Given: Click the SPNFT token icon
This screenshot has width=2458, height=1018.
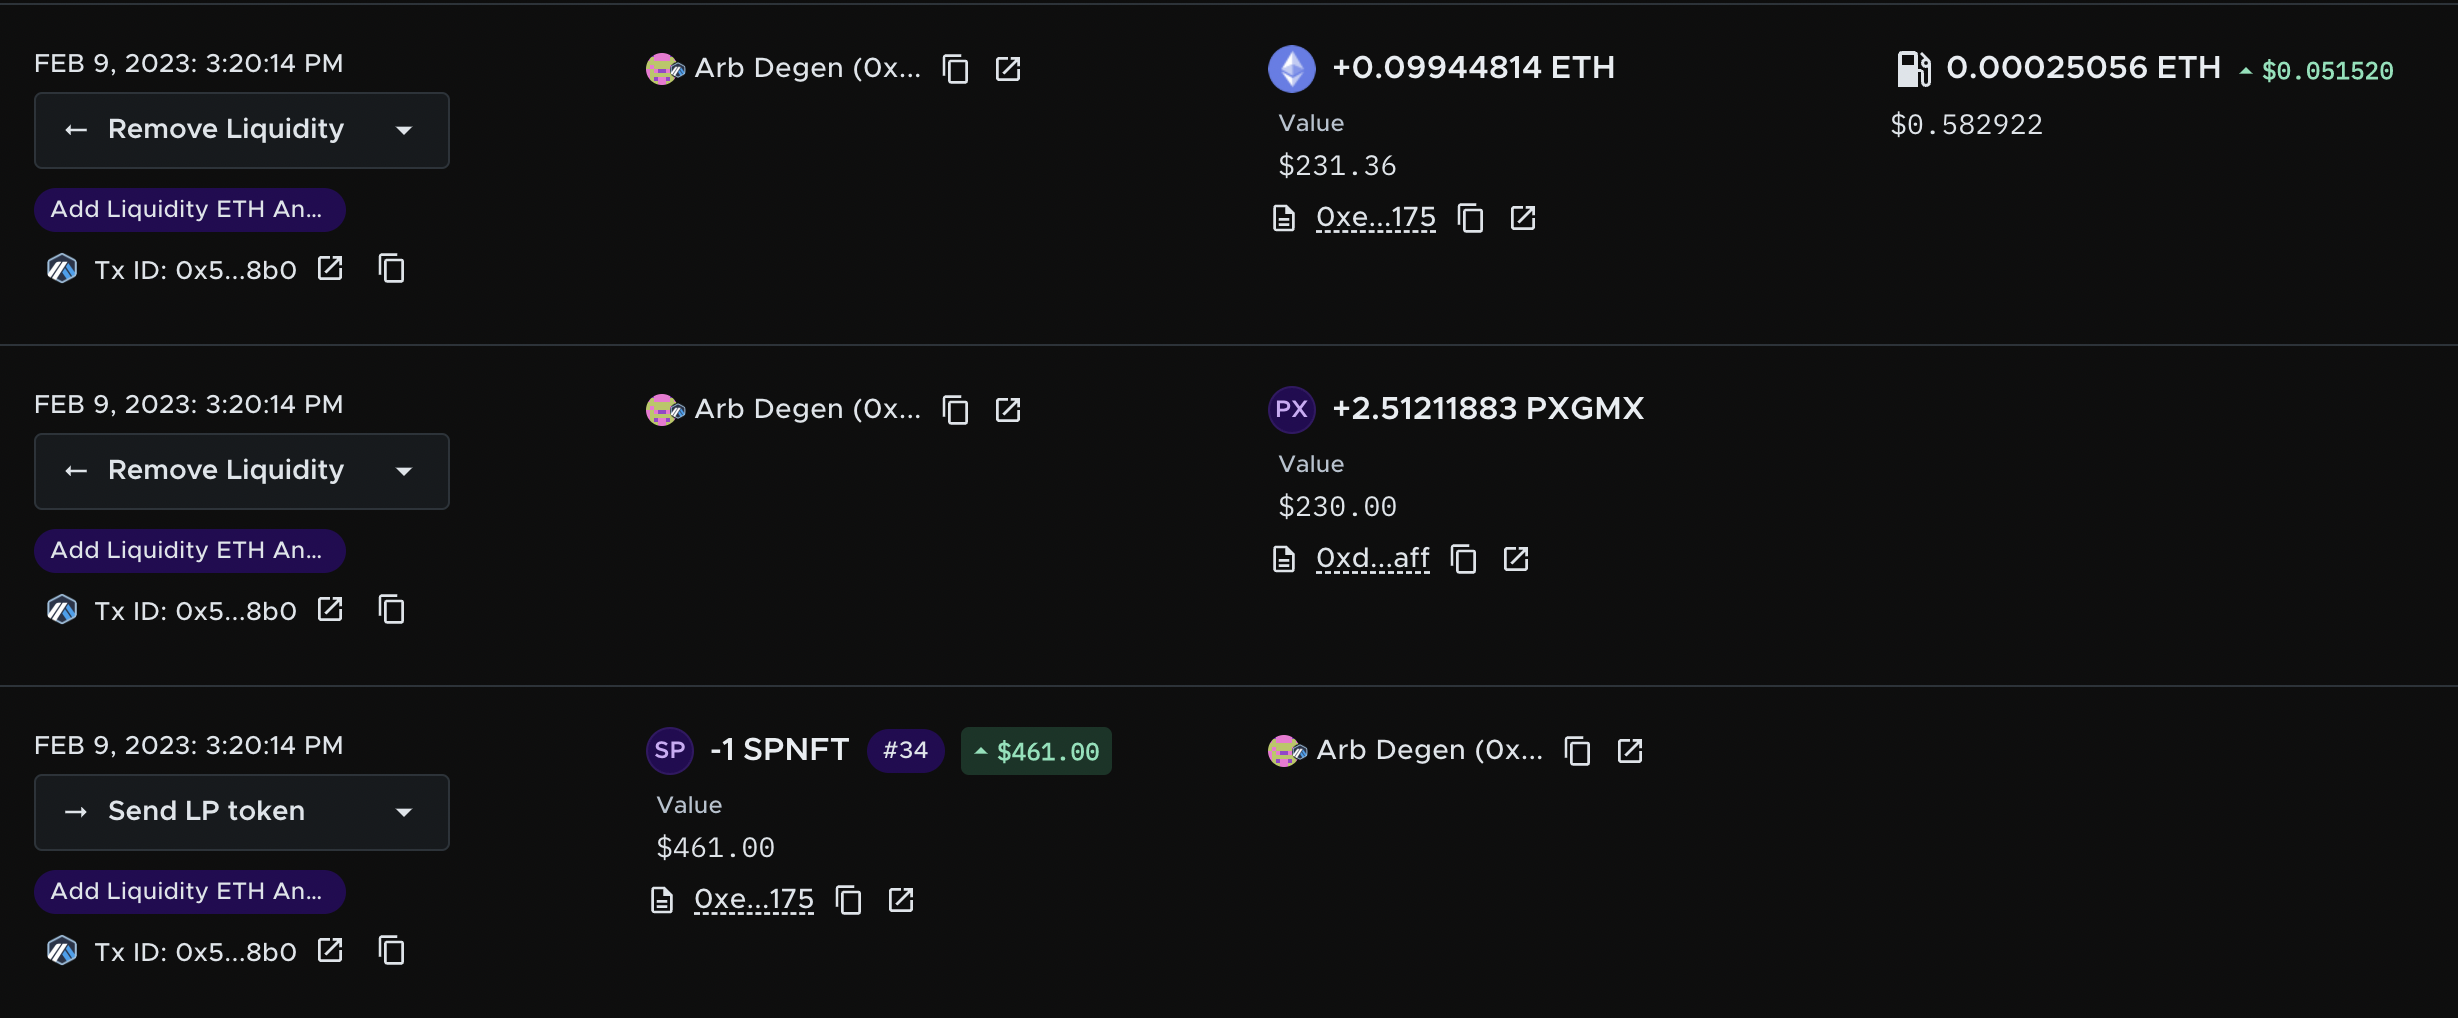Looking at the screenshot, I should coord(668,750).
